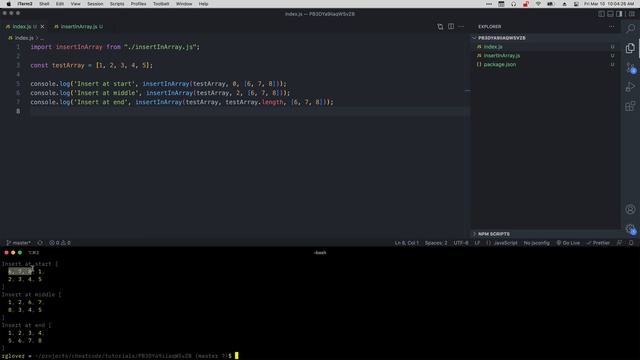The height and width of the screenshot is (360, 640).
Task: Open the Window menu
Action: click(x=184, y=4)
